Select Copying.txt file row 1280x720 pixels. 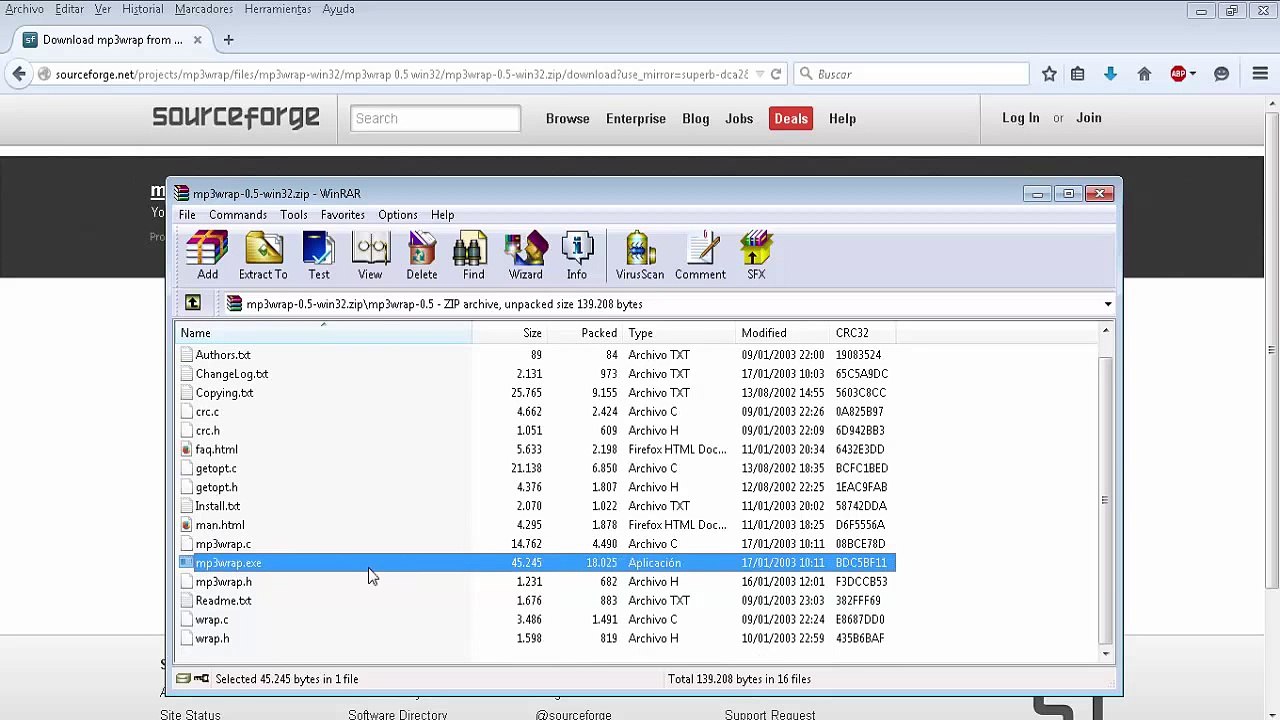tap(536, 393)
